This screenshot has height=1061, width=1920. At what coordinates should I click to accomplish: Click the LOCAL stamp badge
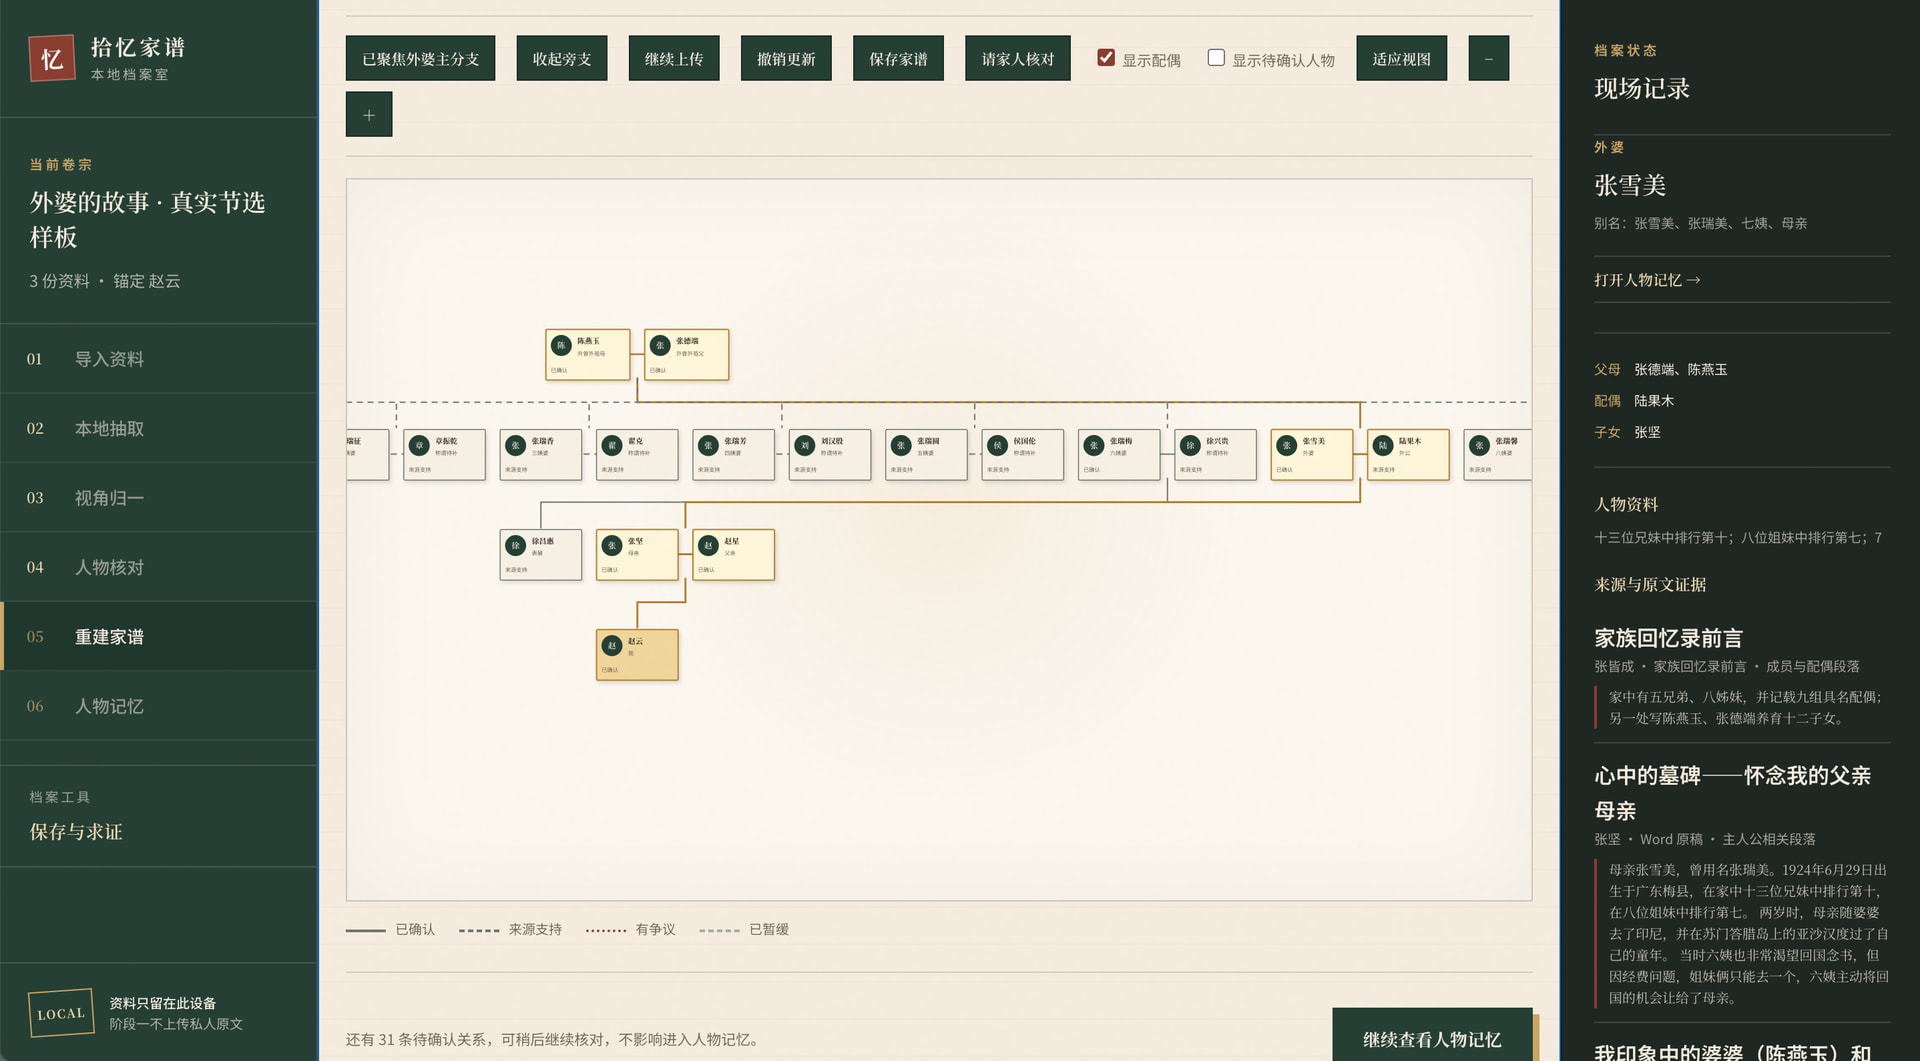(61, 1013)
